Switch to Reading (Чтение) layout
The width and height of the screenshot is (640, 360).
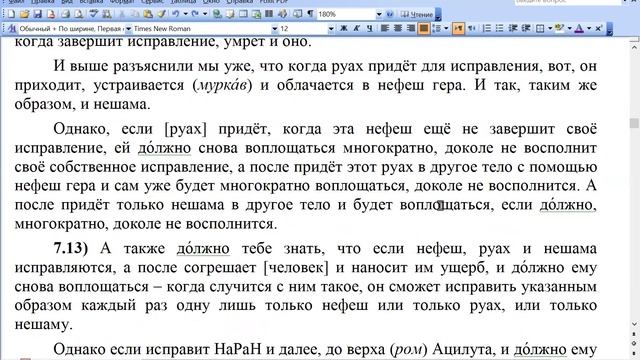(416, 14)
